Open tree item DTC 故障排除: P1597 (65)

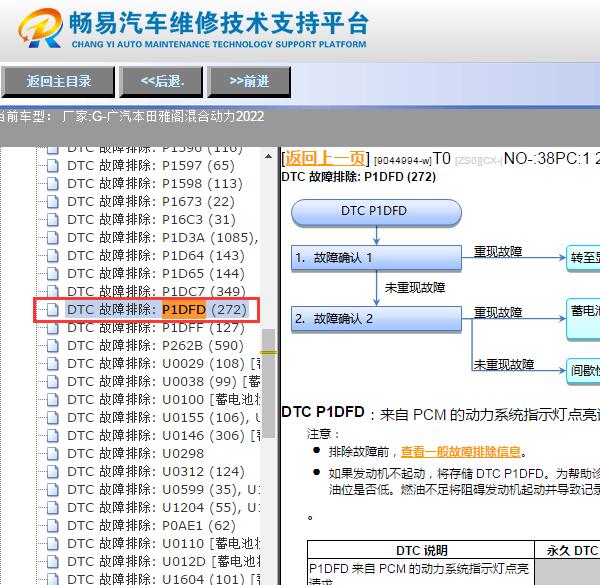click(x=151, y=166)
